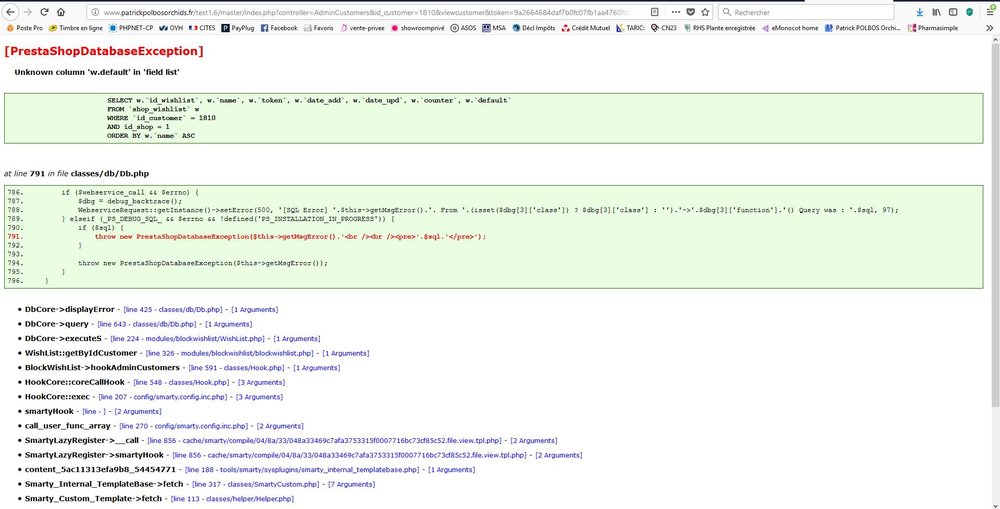The image size is (1000, 509).
Task: Click the green shield extension icon
Action: tap(969, 12)
